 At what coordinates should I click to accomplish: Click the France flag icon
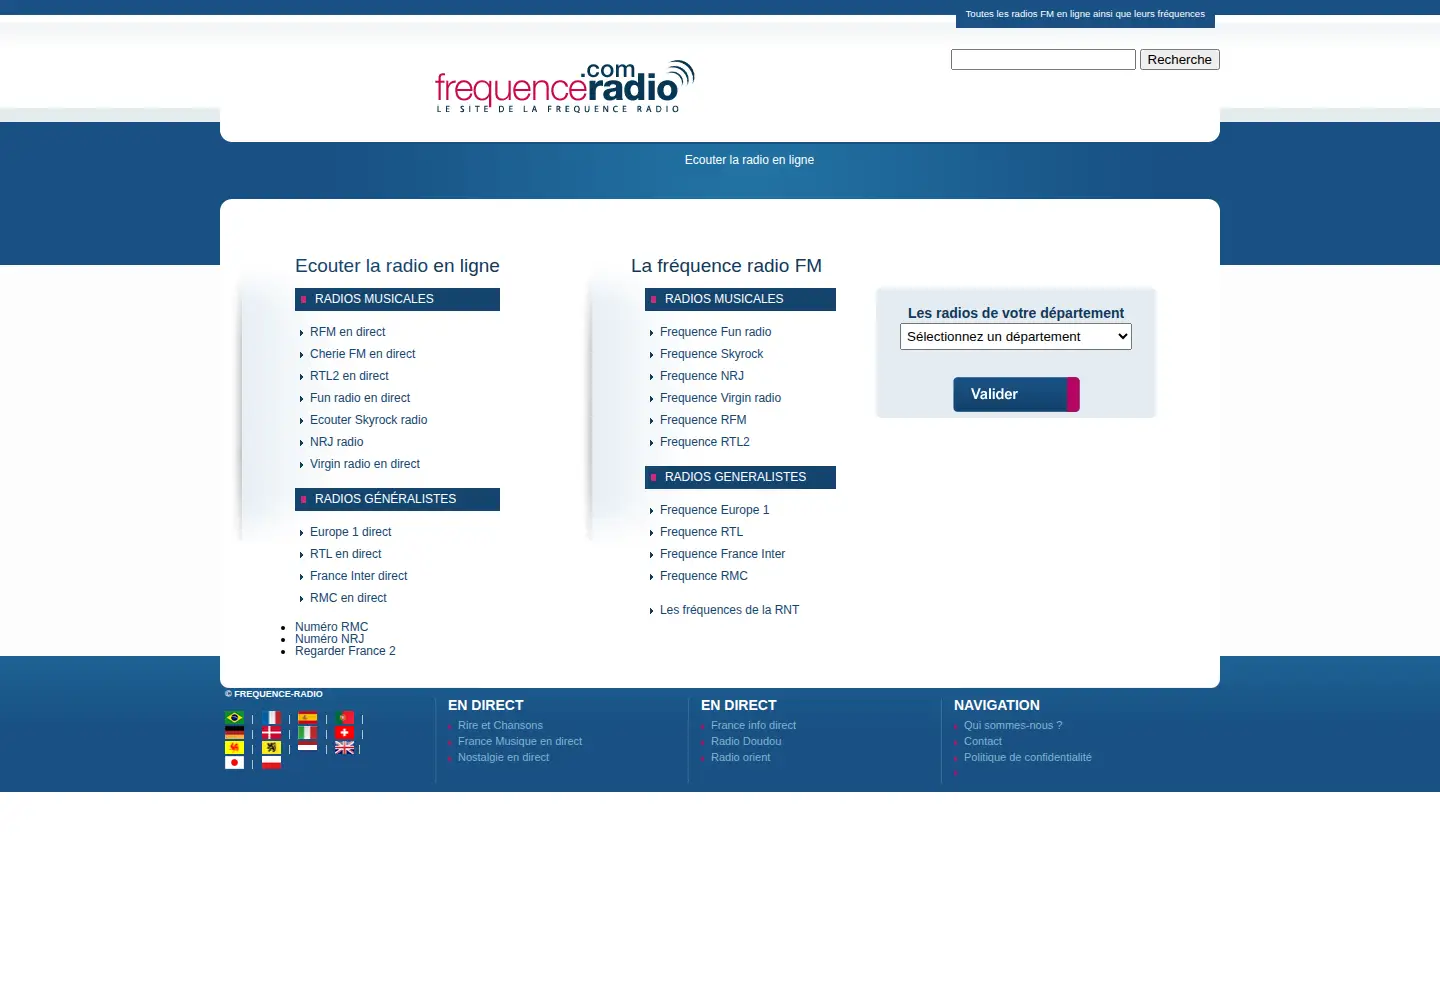pyautogui.click(x=271, y=718)
